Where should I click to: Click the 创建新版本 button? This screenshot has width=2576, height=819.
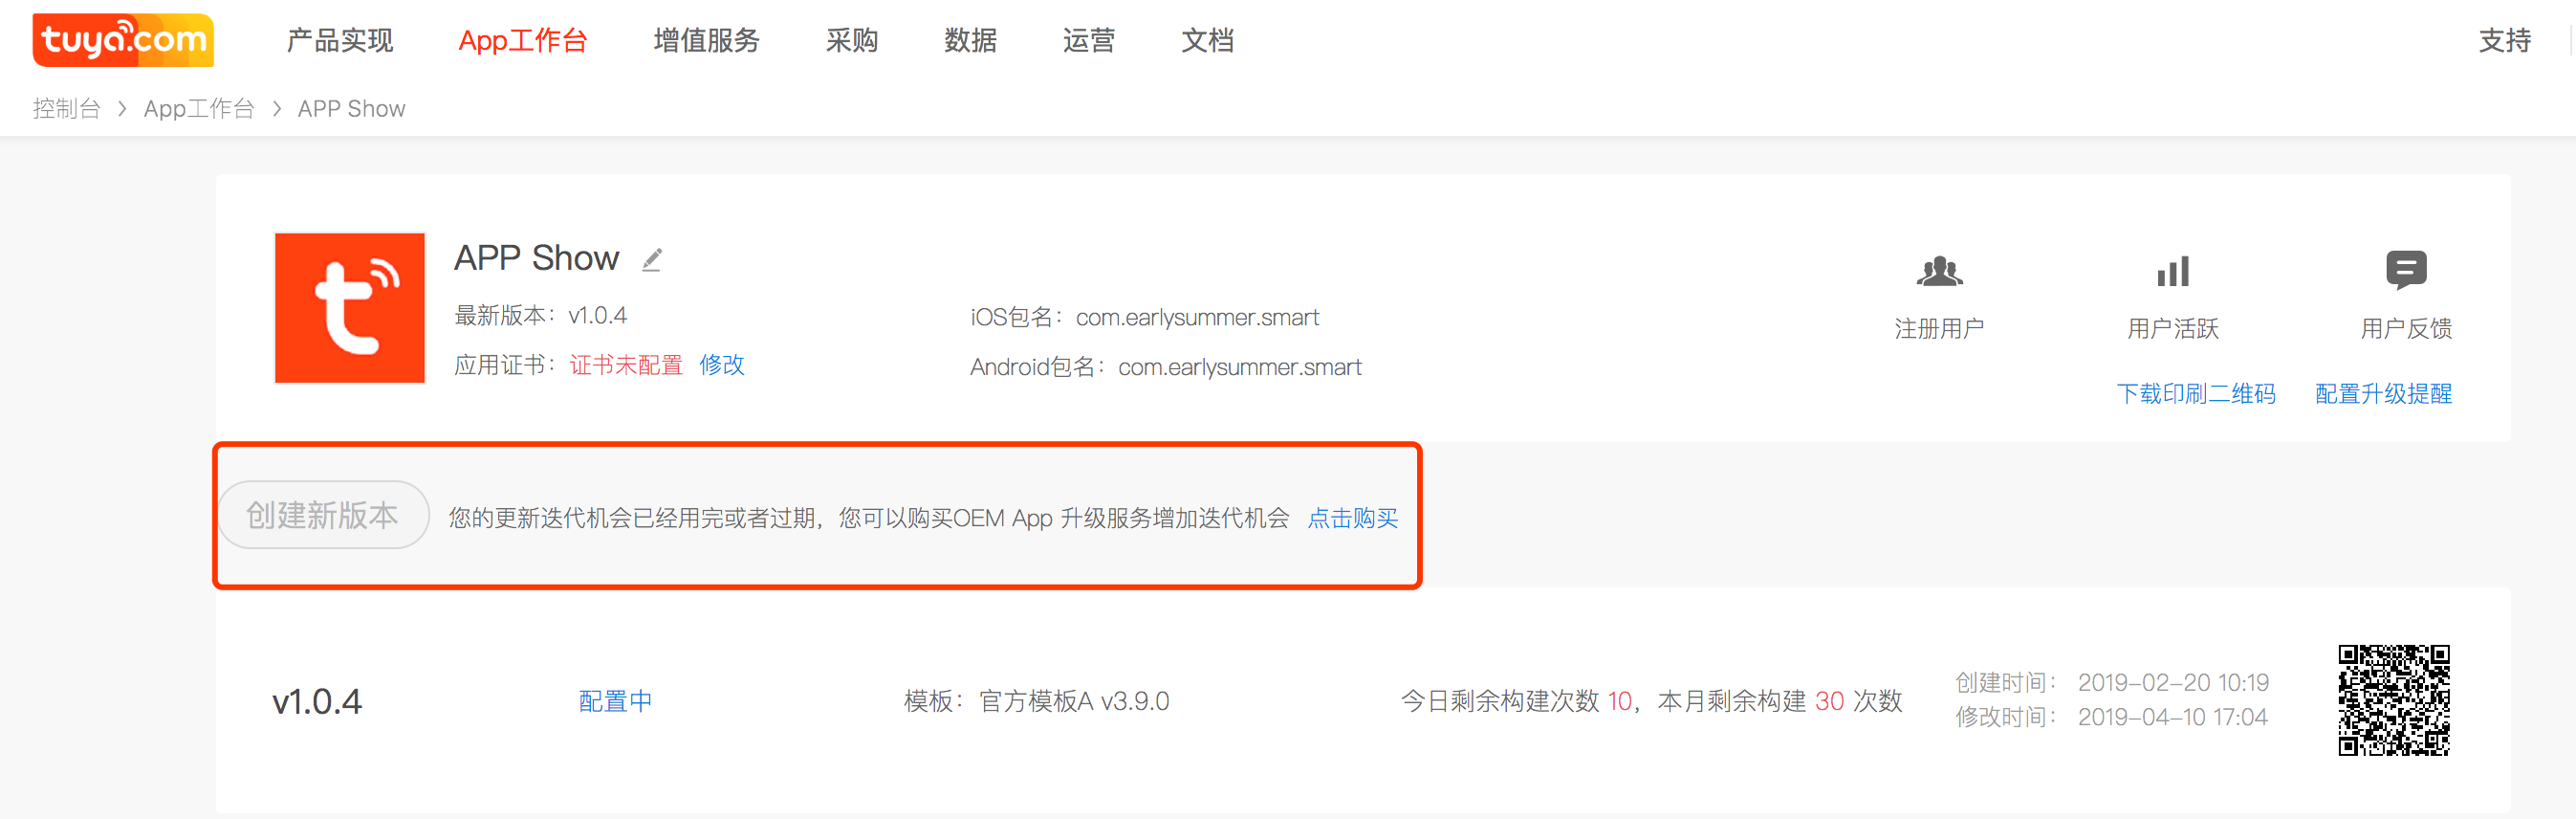point(323,515)
